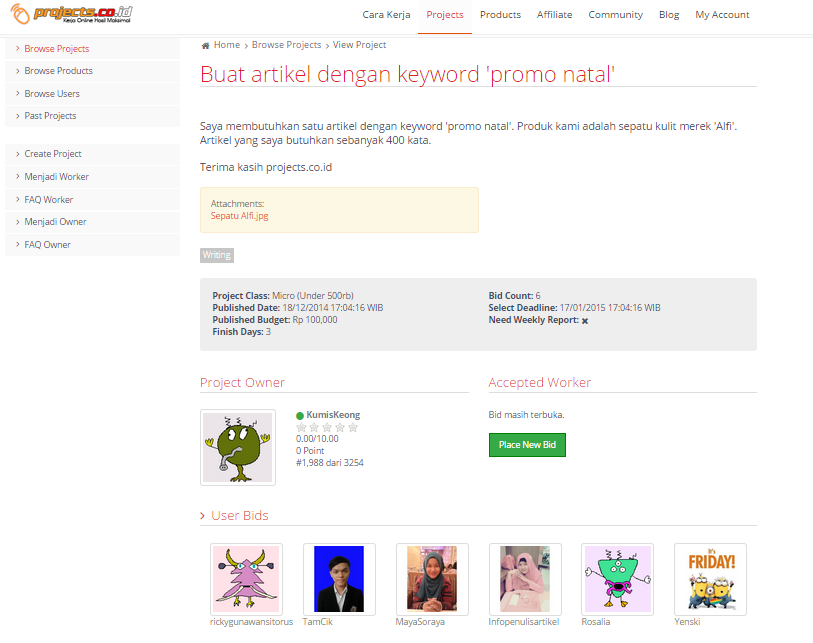
Task: Open the Affiliate menu item
Action: (x=554, y=15)
